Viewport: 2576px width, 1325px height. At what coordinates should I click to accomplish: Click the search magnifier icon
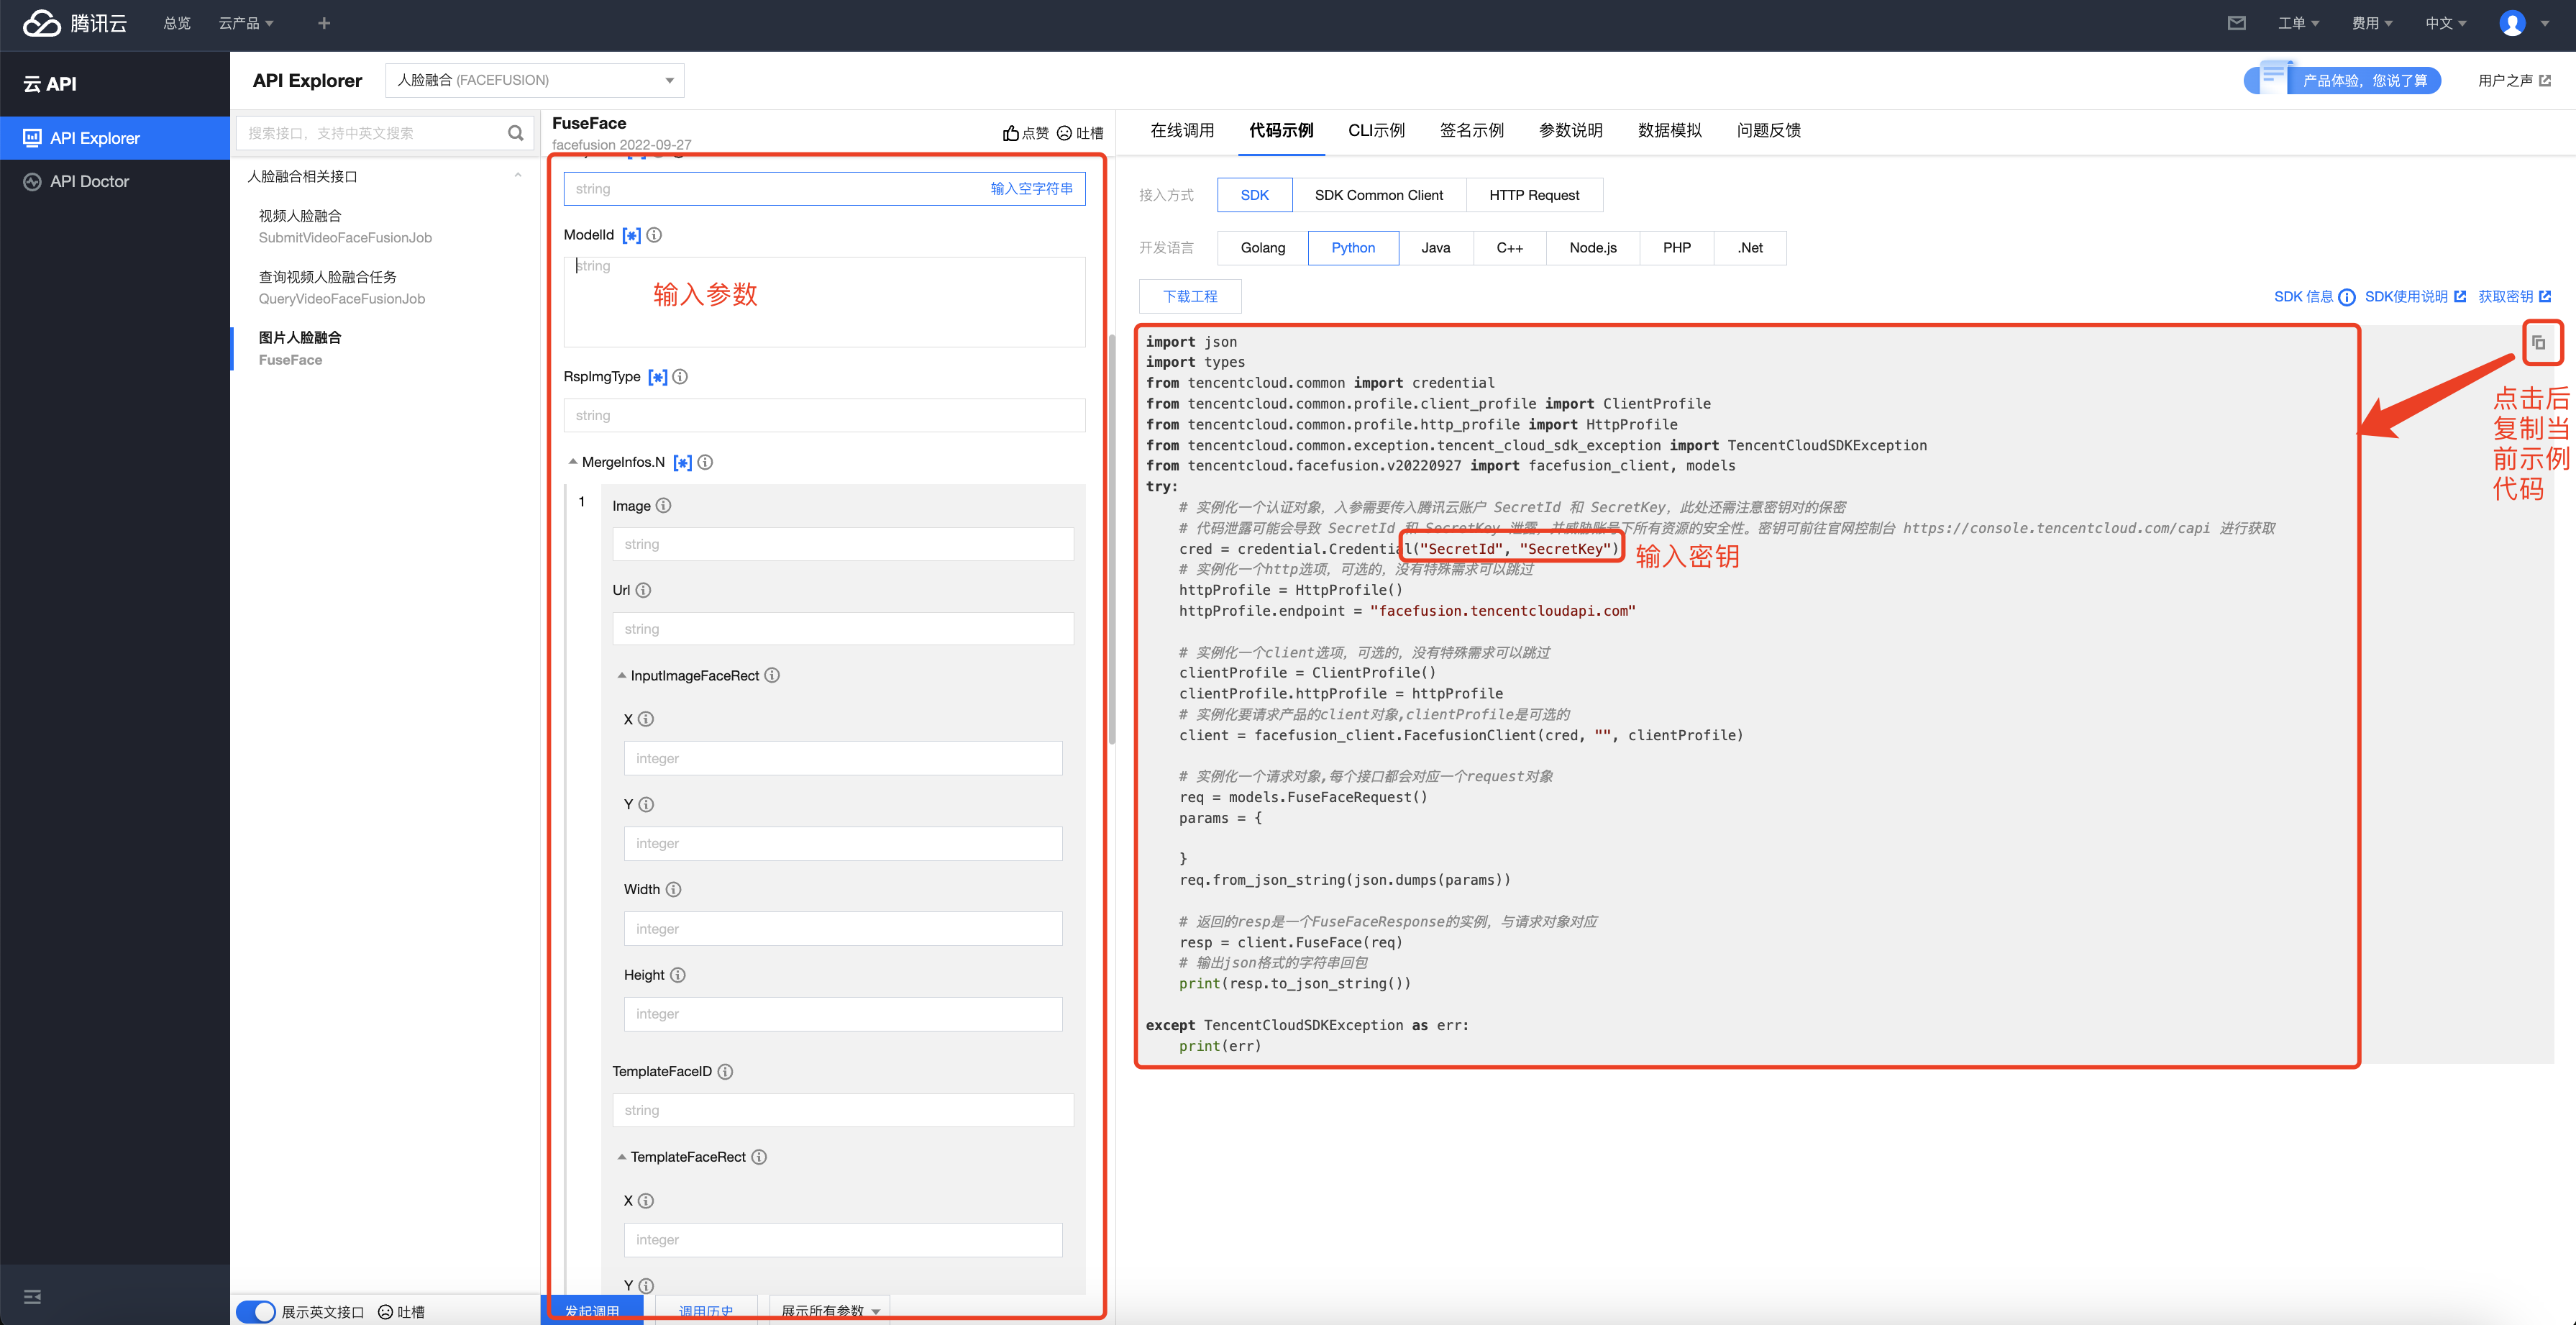point(515,133)
